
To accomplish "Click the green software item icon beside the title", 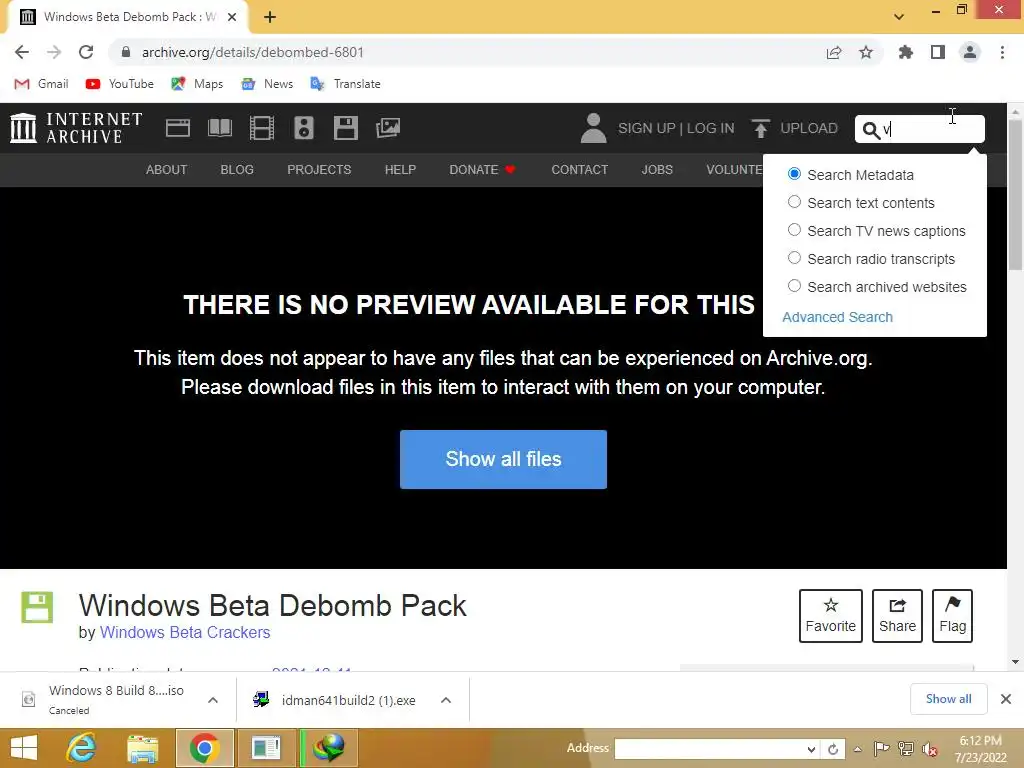I will (x=37, y=607).
